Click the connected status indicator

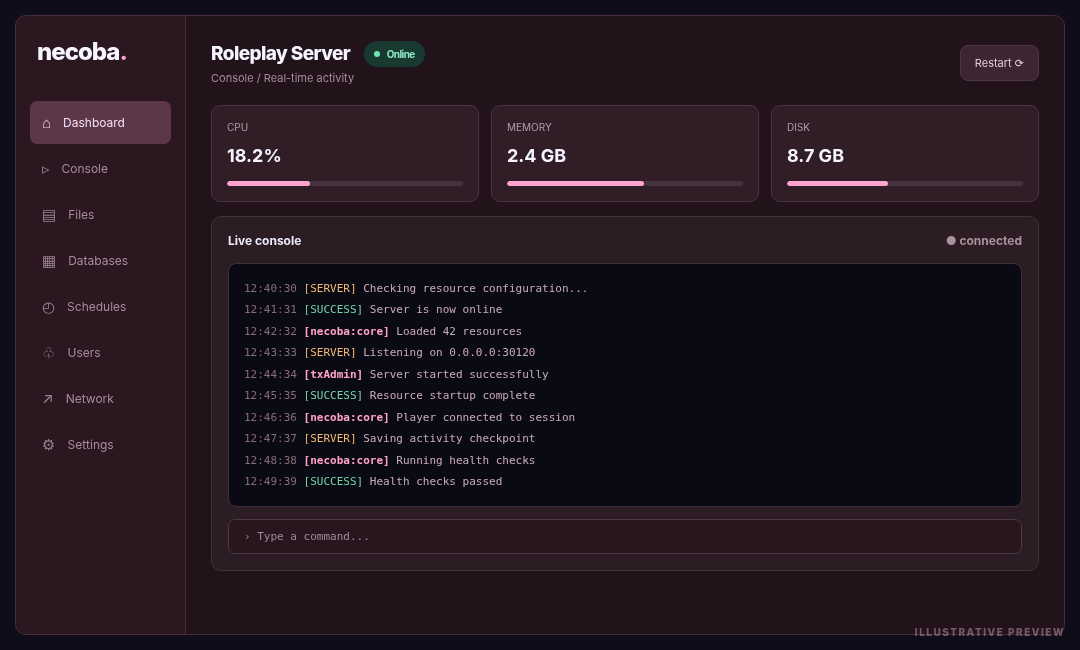(984, 241)
